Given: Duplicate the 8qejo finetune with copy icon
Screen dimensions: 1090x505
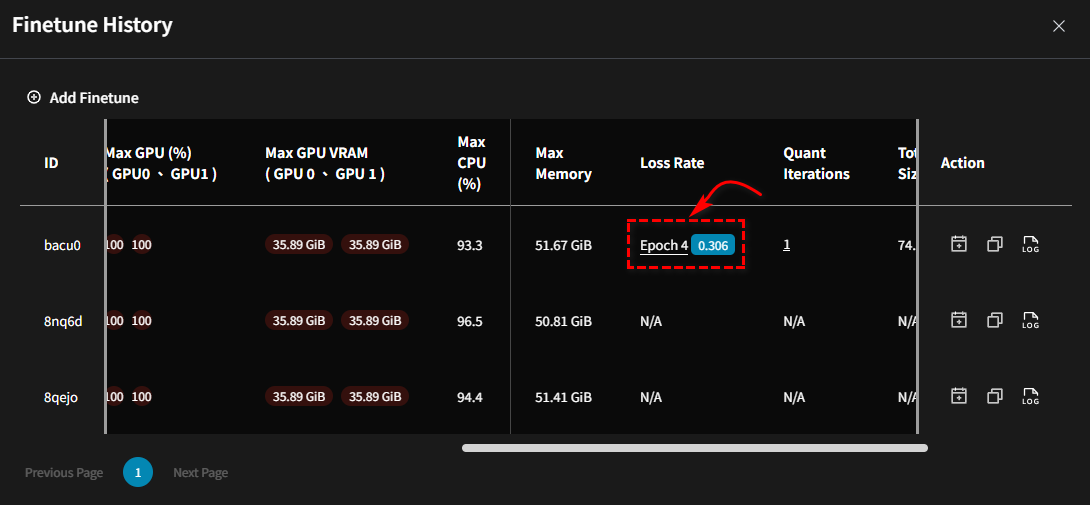Looking at the screenshot, I should (x=994, y=396).
